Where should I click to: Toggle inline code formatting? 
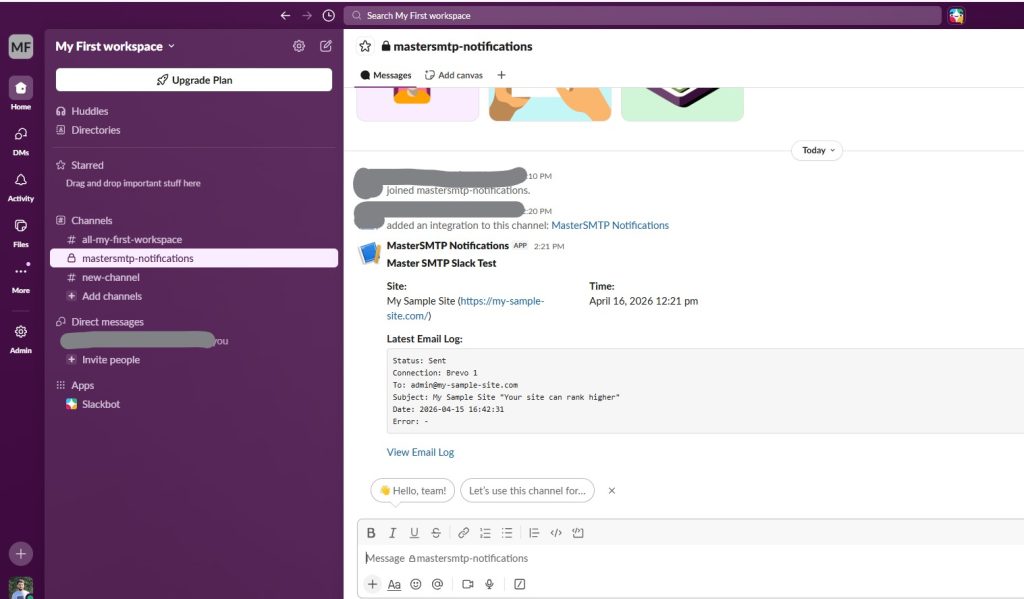point(556,533)
